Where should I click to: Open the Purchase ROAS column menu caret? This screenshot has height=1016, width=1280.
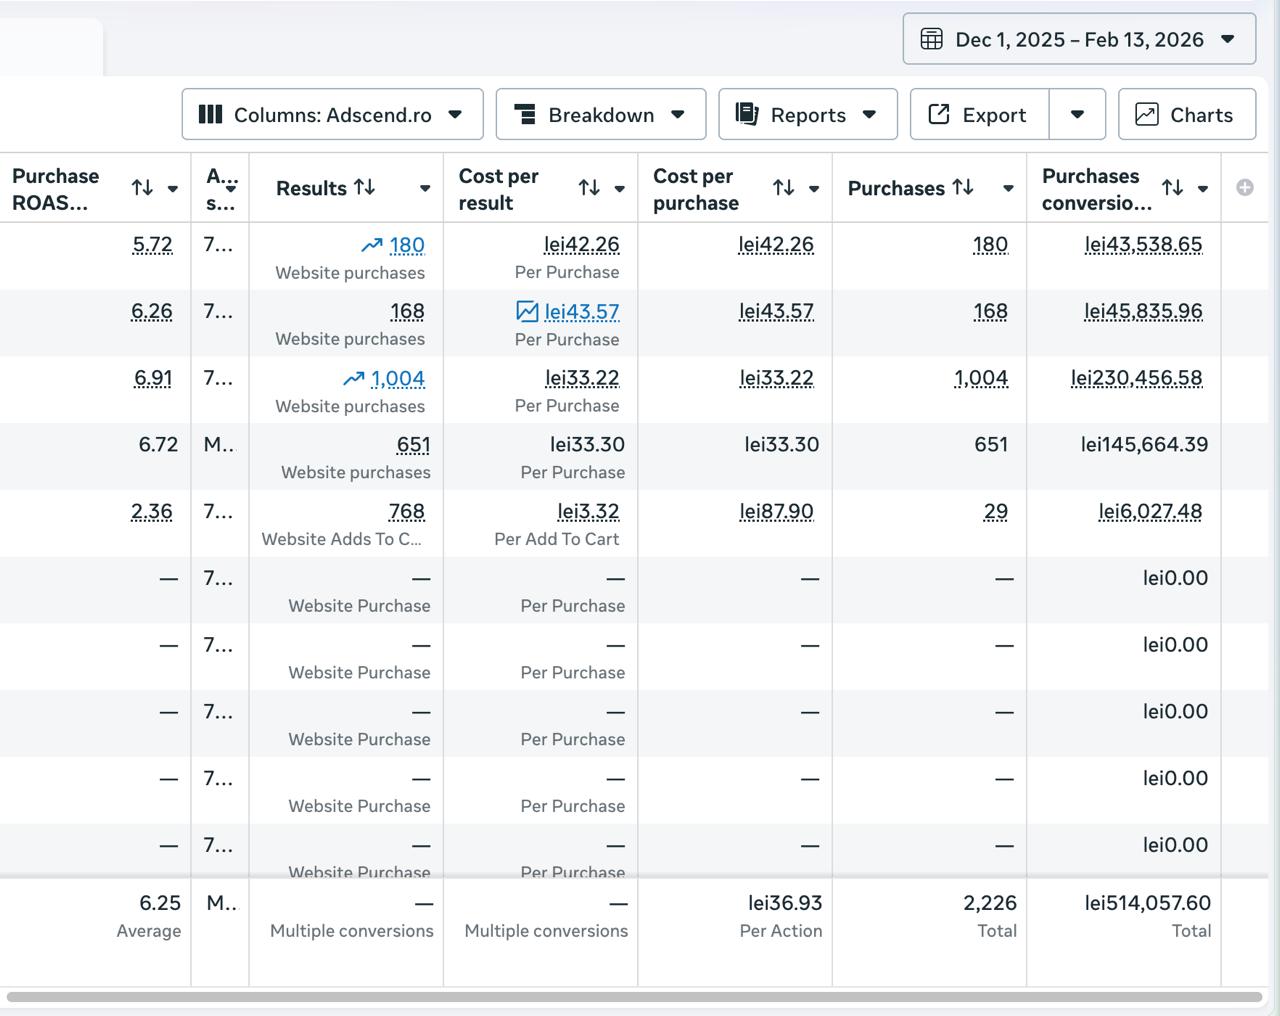pyautogui.click(x=173, y=189)
